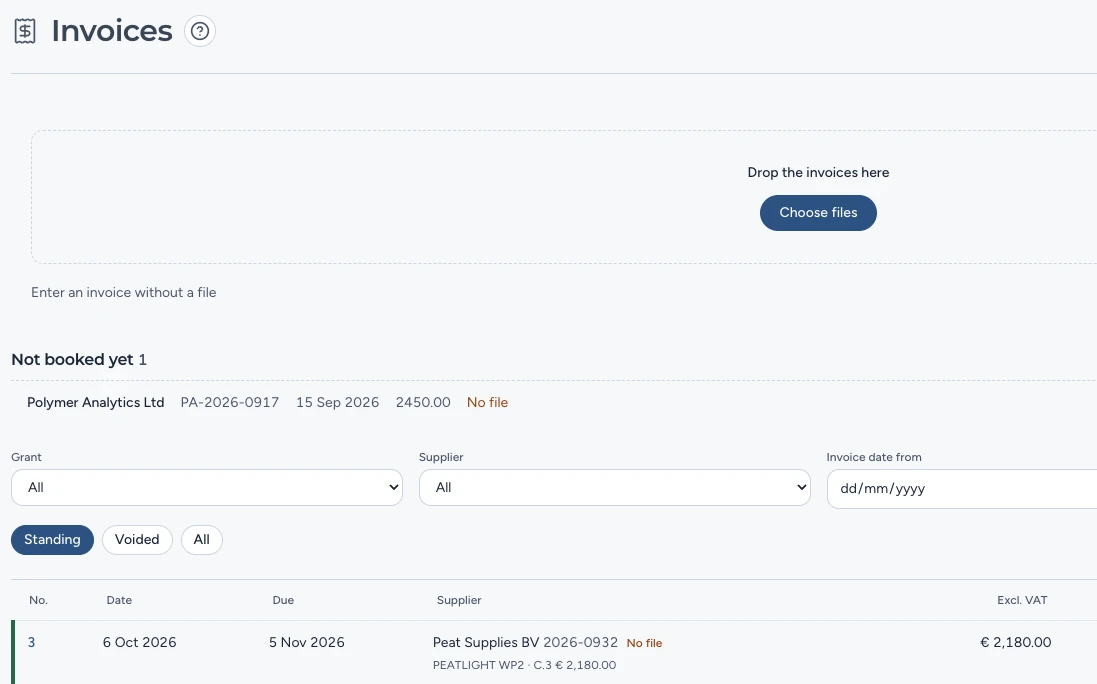
Task: Click the 6 Oct 2026 invoice date
Action: point(139,642)
